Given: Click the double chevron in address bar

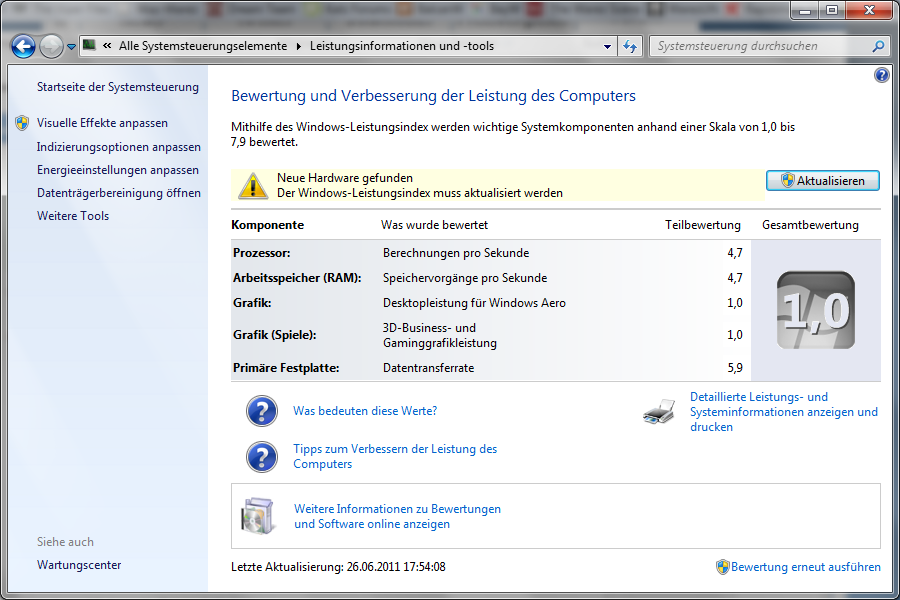Looking at the screenshot, I should [107, 46].
